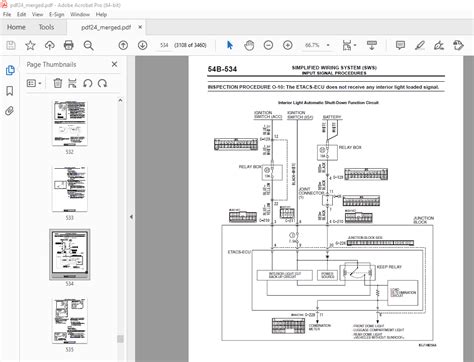Go to the next page with down arrow

[143, 45]
